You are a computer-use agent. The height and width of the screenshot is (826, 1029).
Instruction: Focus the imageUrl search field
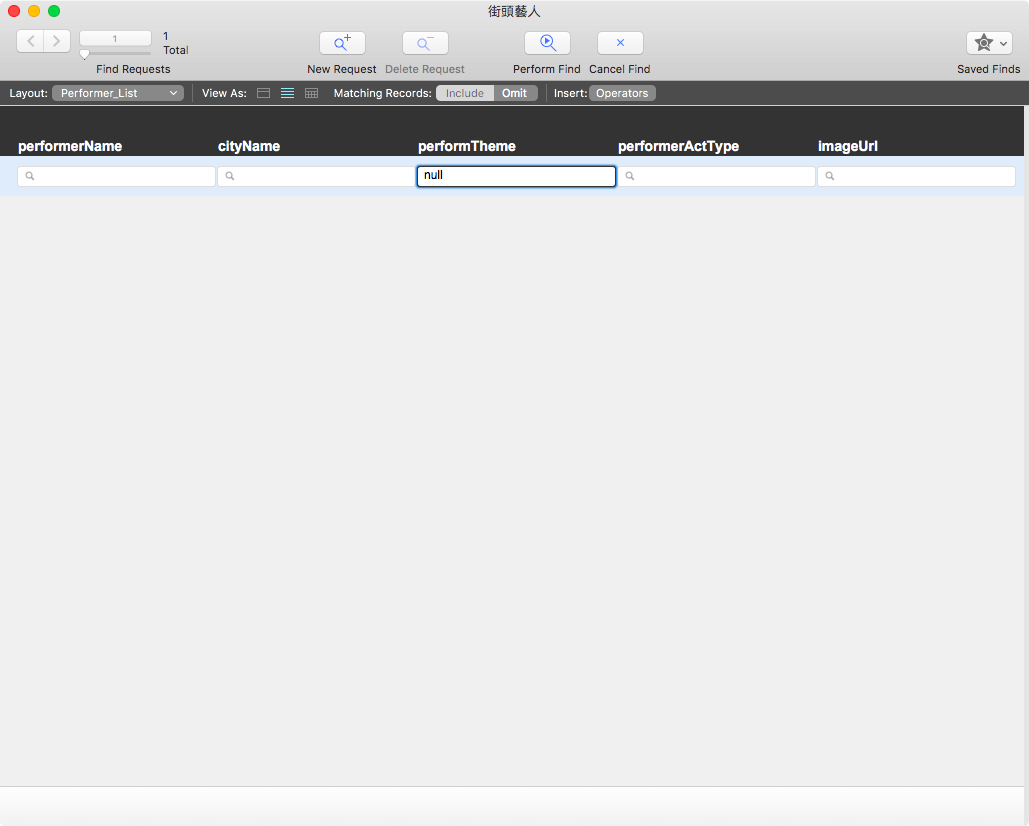[916, 176]
